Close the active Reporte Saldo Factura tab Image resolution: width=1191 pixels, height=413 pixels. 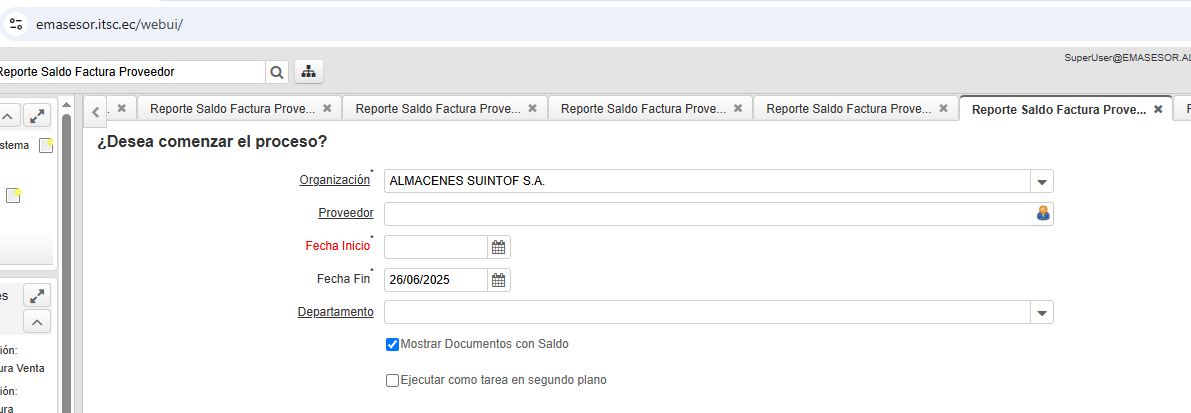(1158, 108)
